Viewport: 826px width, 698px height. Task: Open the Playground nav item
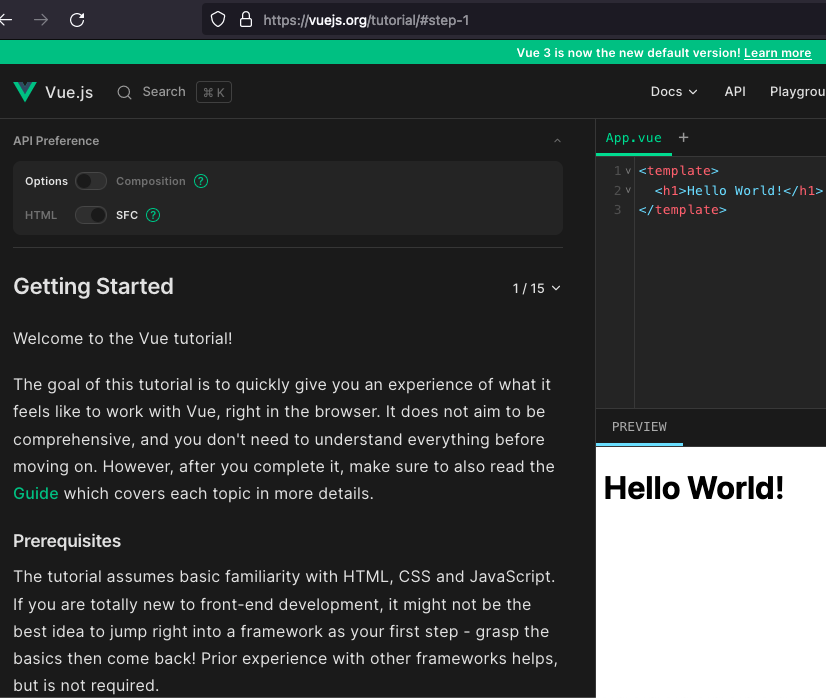pos(797,92)
